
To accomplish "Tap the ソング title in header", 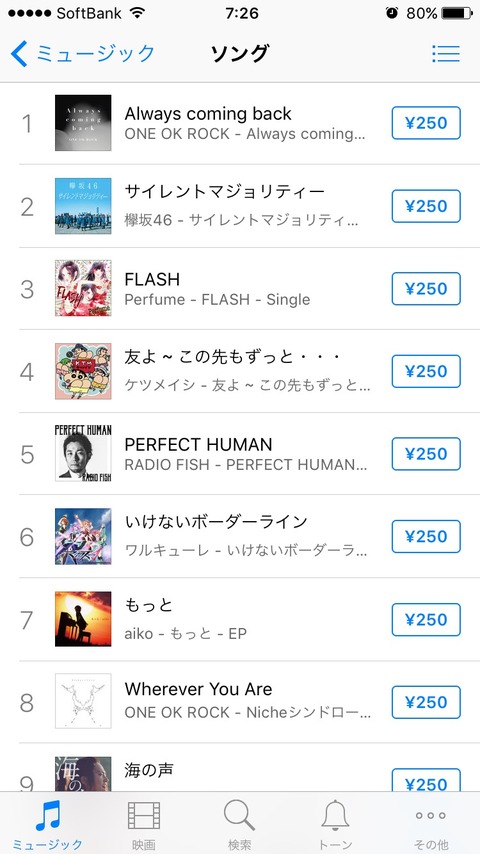I will coord(240,53).
